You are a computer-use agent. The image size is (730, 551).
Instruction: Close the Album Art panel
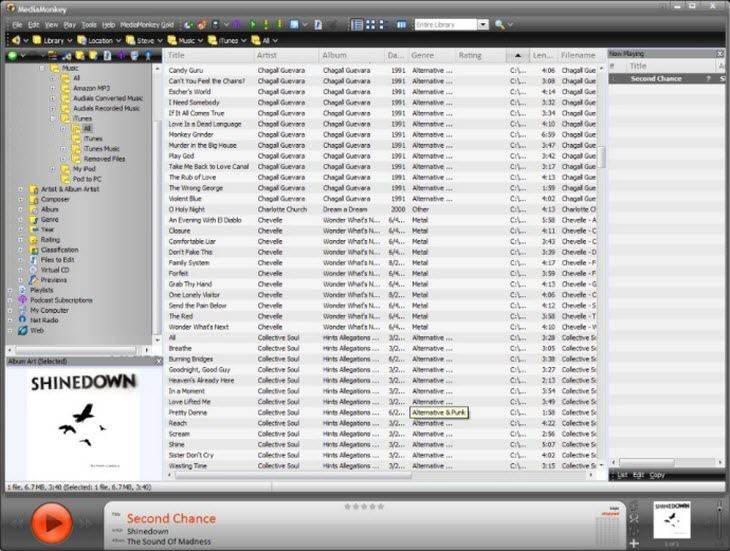click(157, 361)
